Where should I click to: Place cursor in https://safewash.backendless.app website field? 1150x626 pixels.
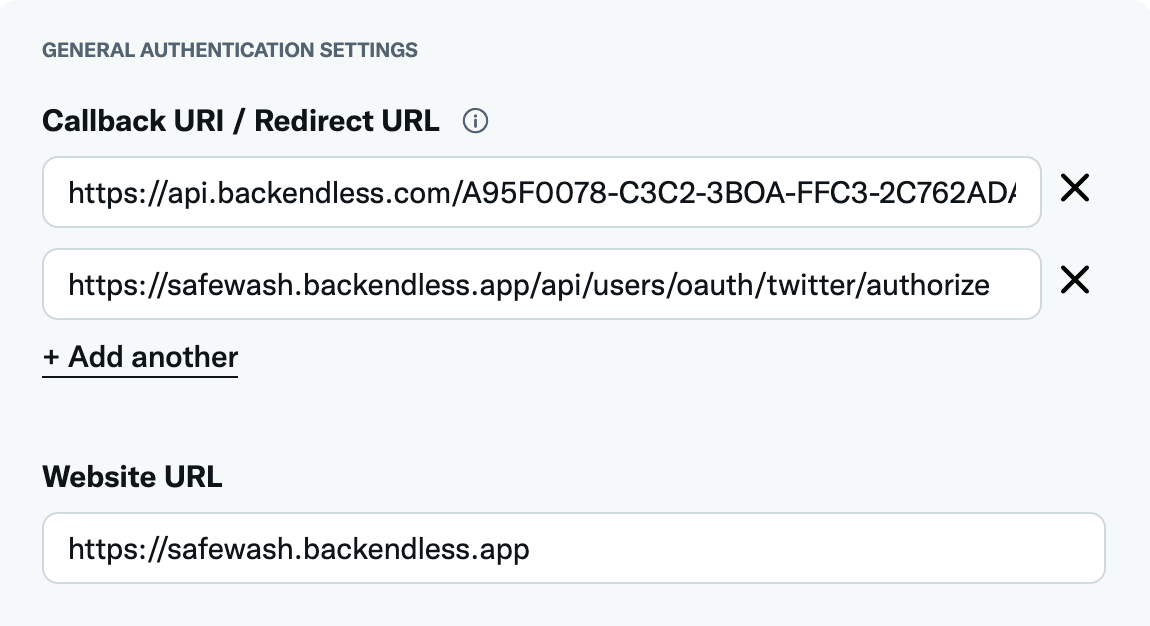pos(573,548)
